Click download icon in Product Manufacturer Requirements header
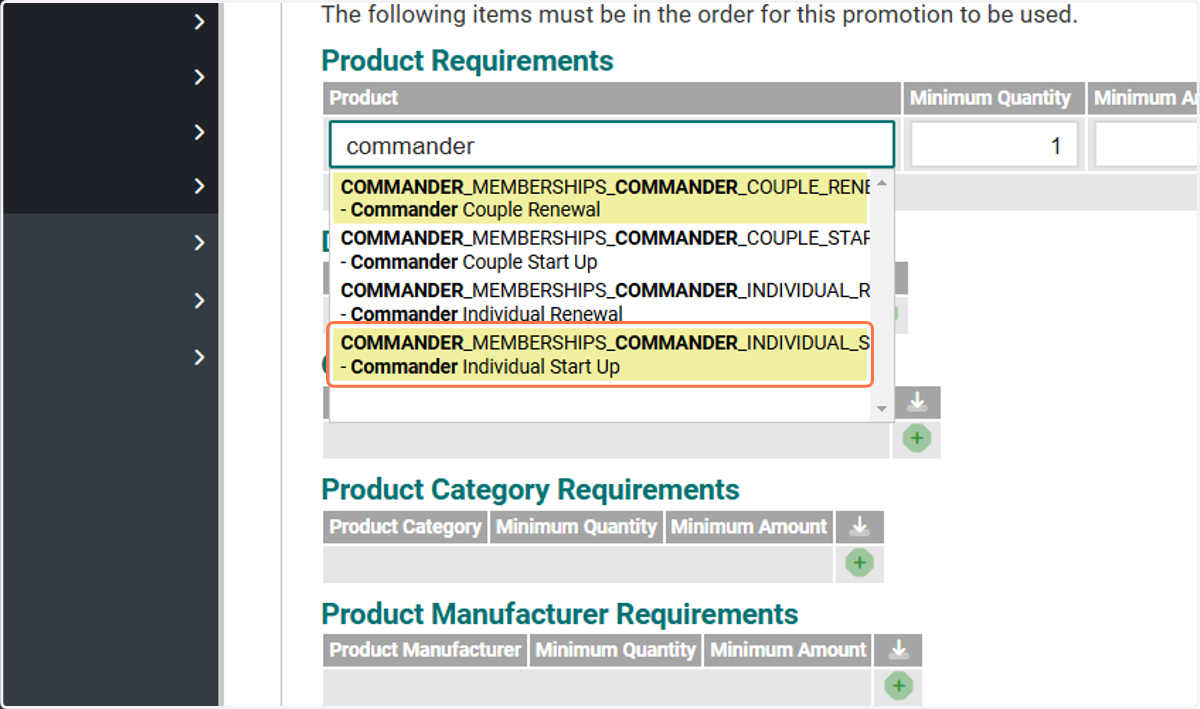The image size is (1200, 709). (x=898, y=650)
